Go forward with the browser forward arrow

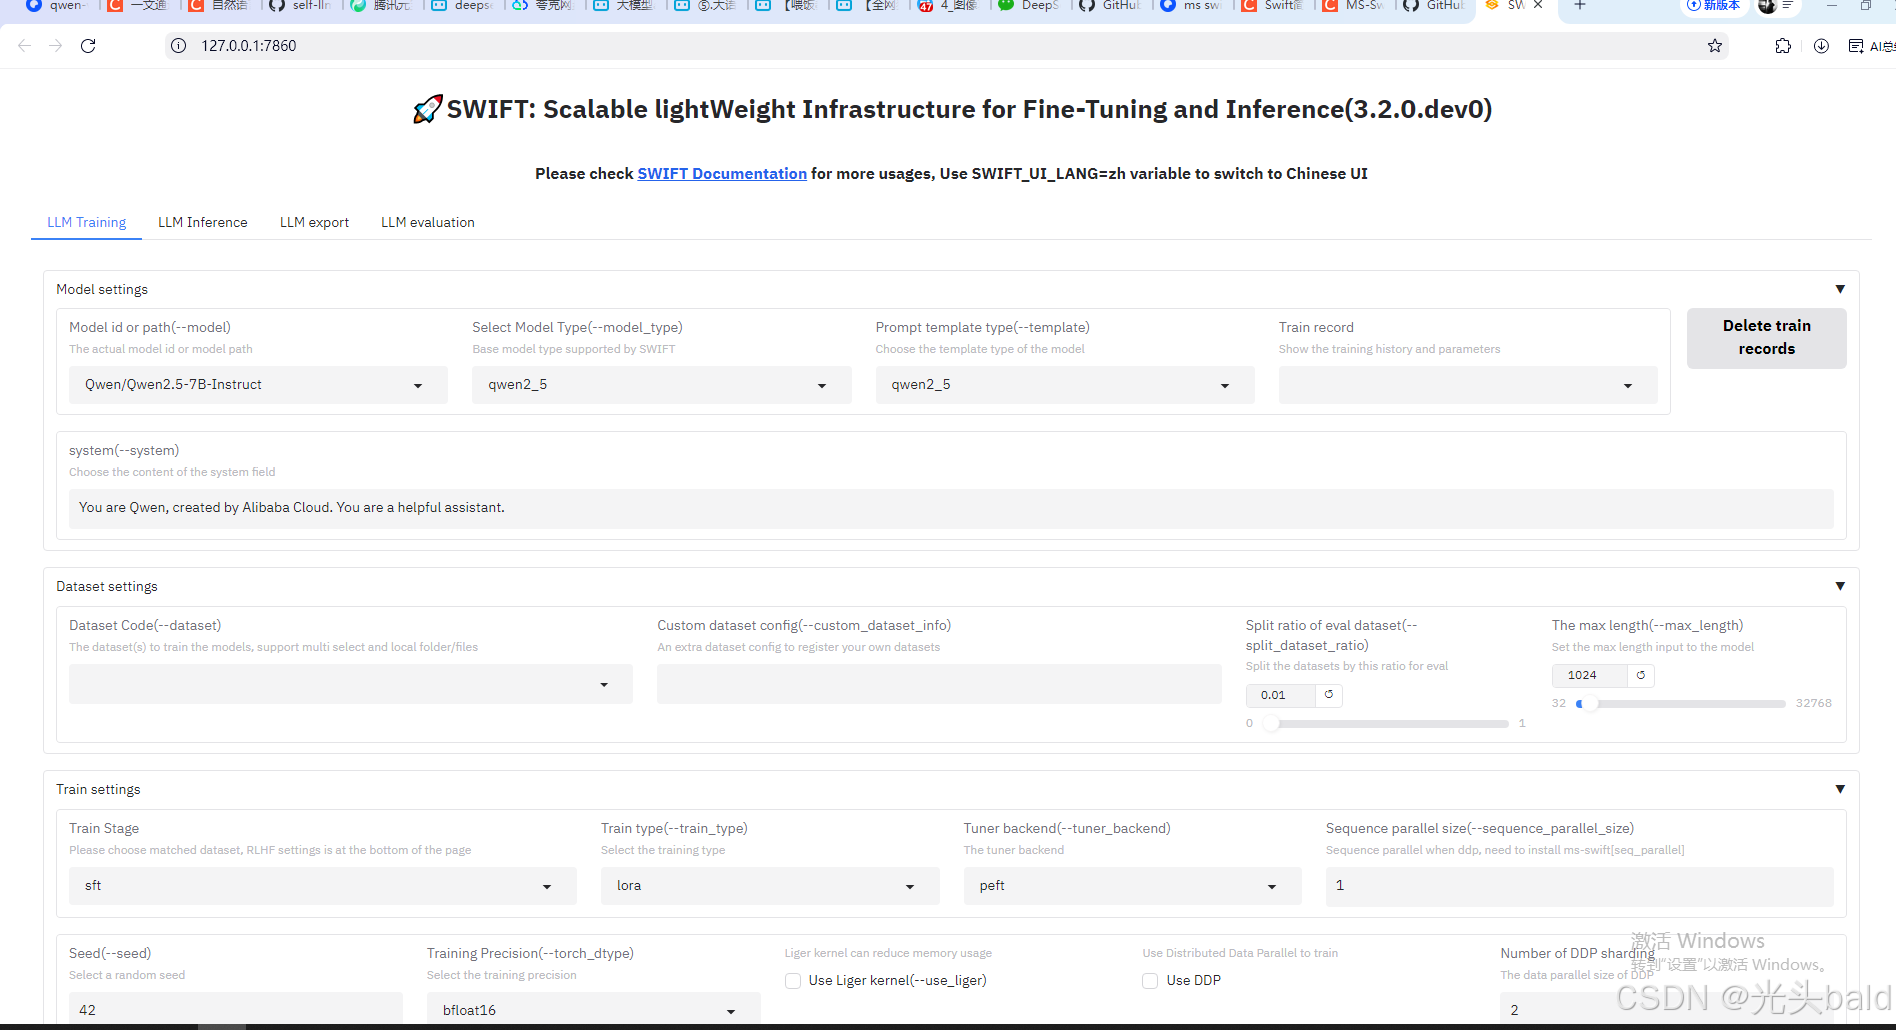56,46
